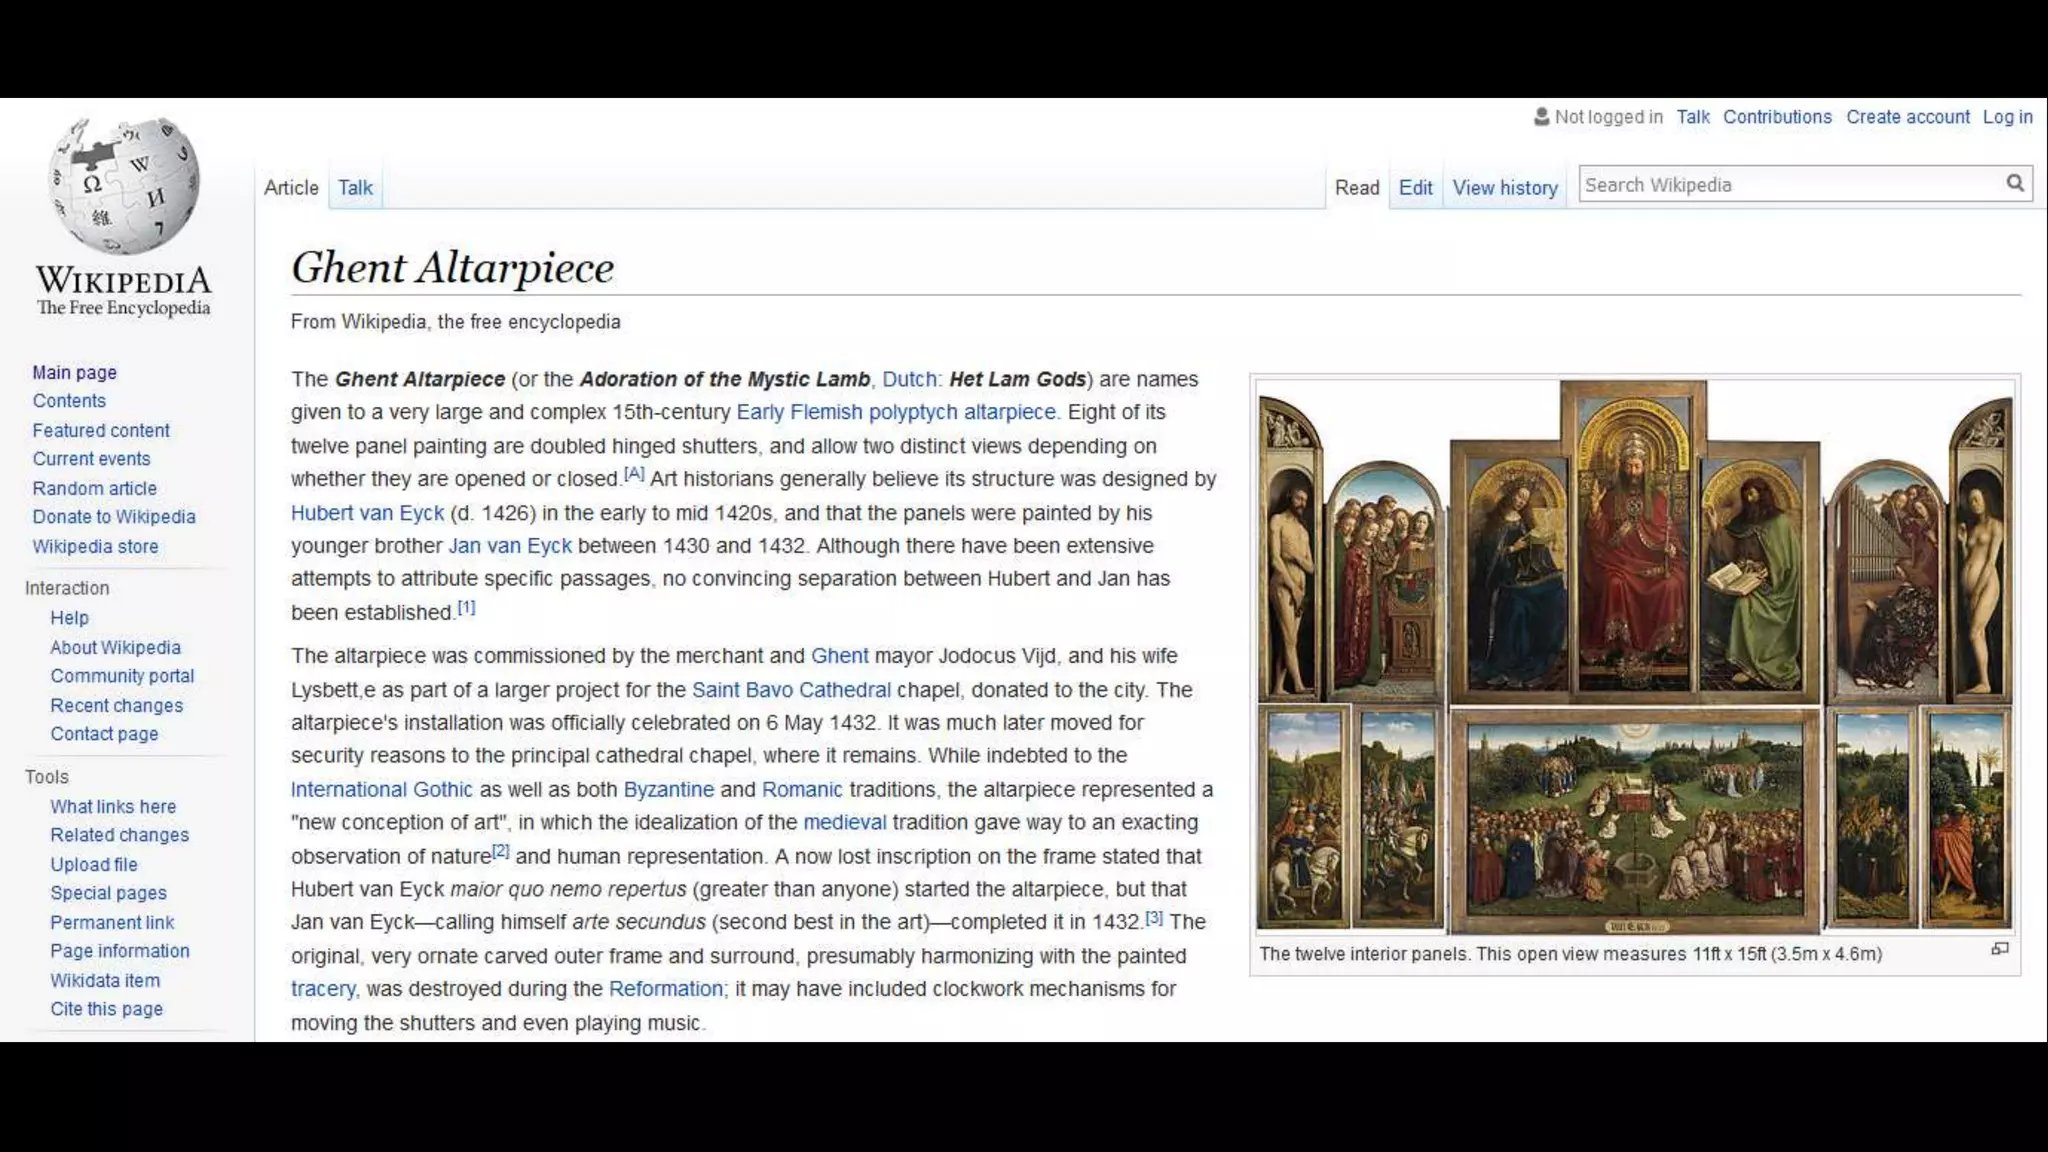Click the enlarge image icon under the altarpiece
Viewport: 2048px width, 1152px height.
(x=1999, y=949)
